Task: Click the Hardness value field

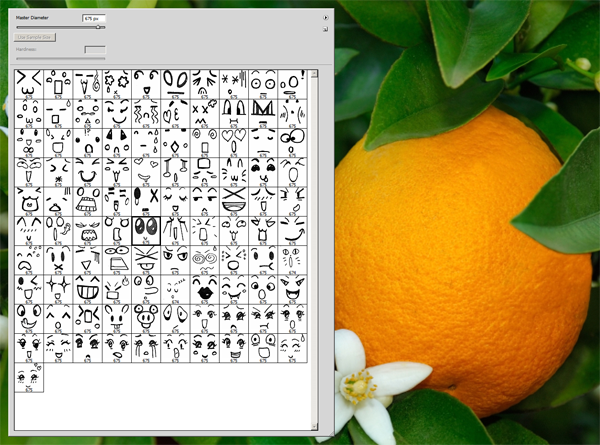Action: tap(94, 48)
